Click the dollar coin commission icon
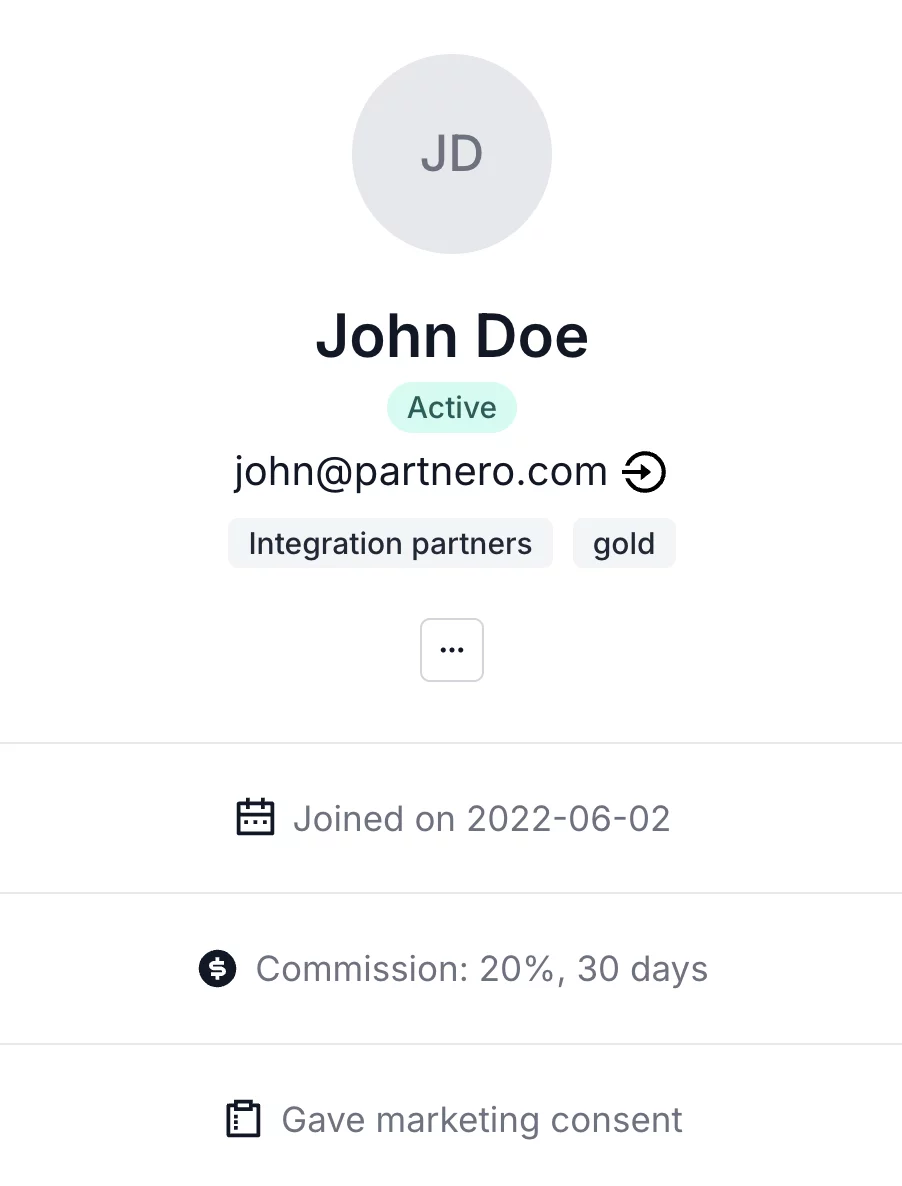This screenshot has height=1186, width=902. (218, 969)
